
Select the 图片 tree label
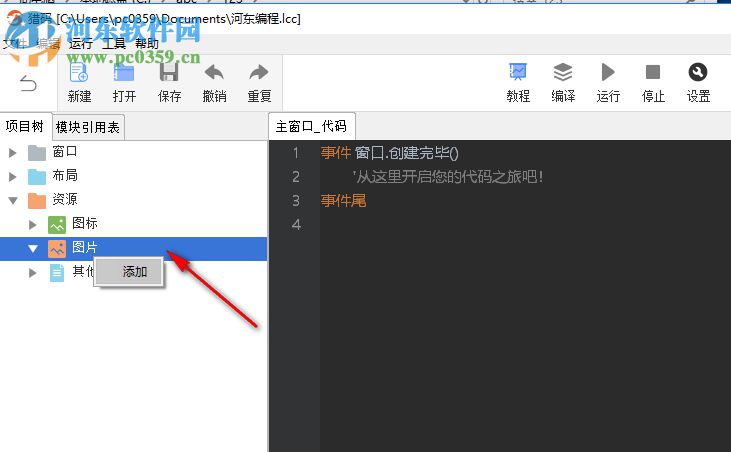pos(84,247)
